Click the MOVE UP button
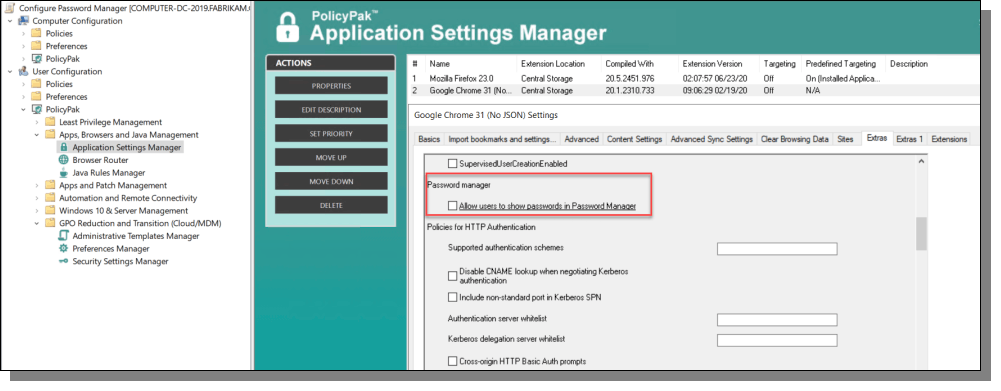This screenshot has height=391, width=1001. coord(331,157)
